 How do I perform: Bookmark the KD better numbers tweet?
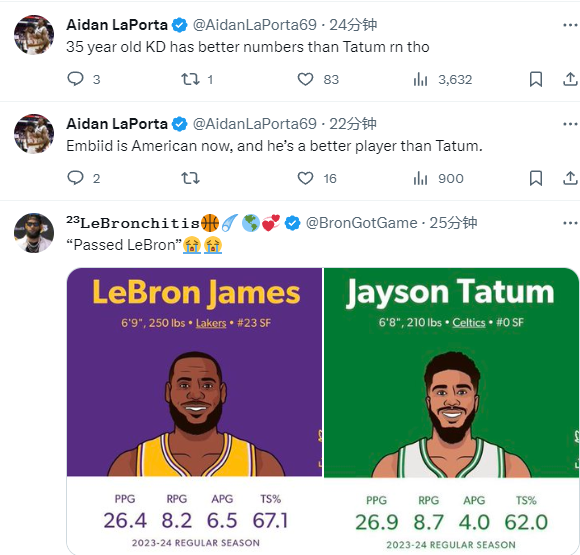536,79
